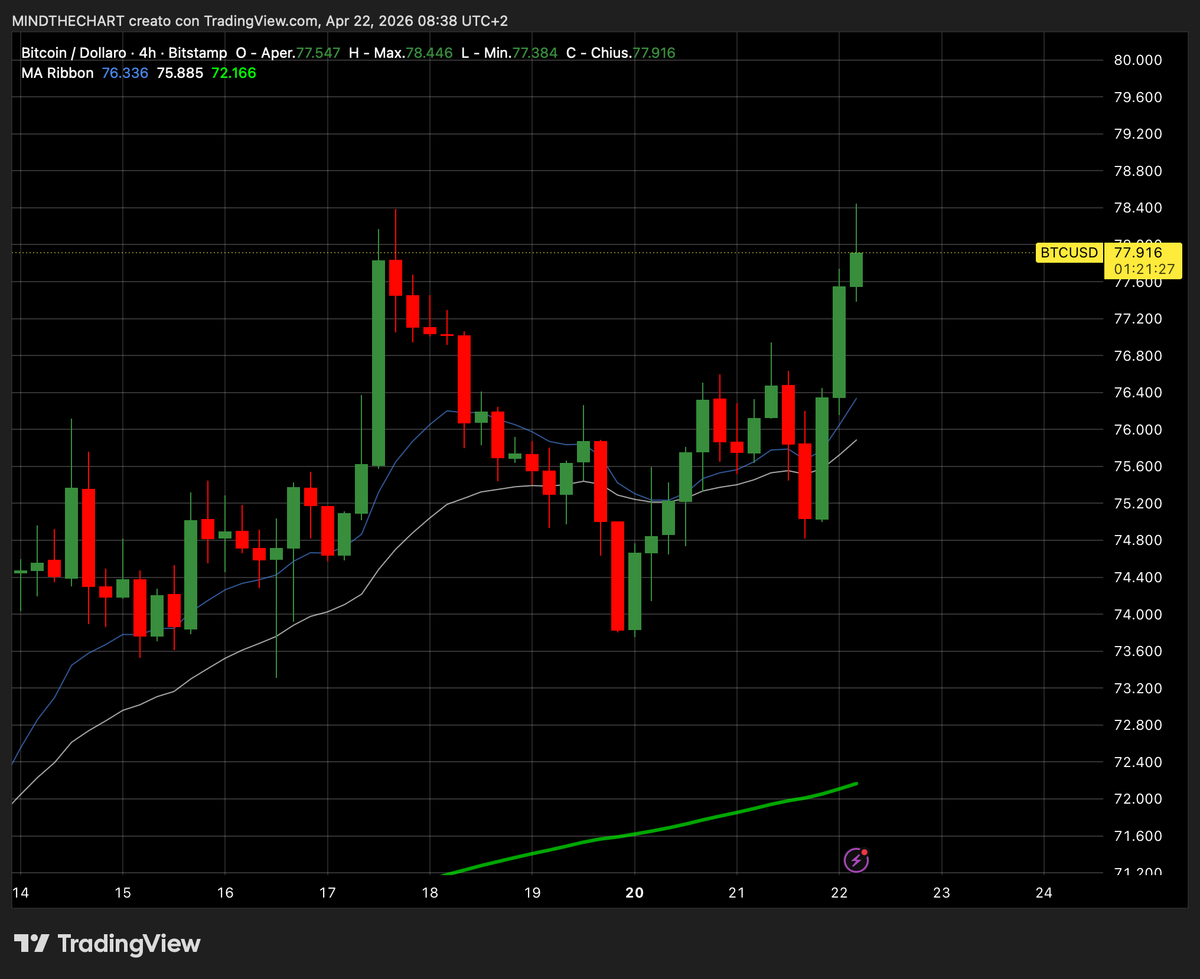Screen dimensions: 1200x979
Task: Click date 19 on the time axis
Action: (x=532, y=892)
